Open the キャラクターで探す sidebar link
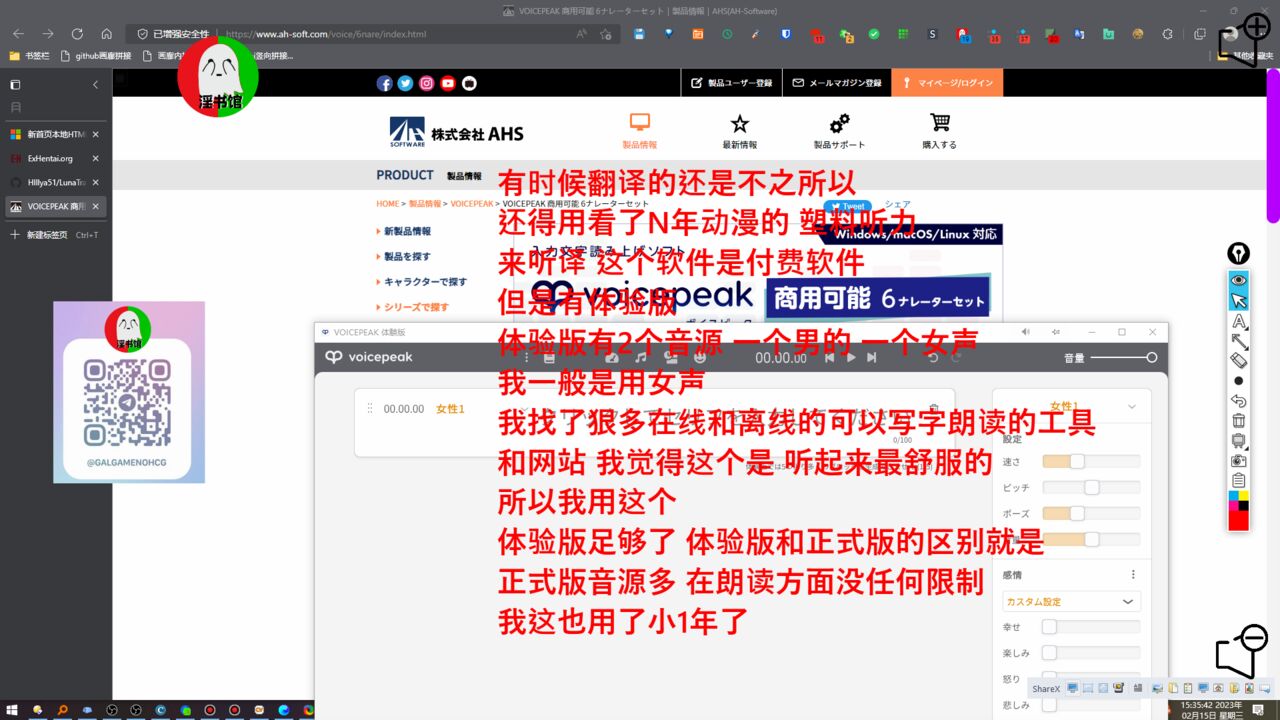This screenshot has height=720, width=1280. tap(425, 282)
